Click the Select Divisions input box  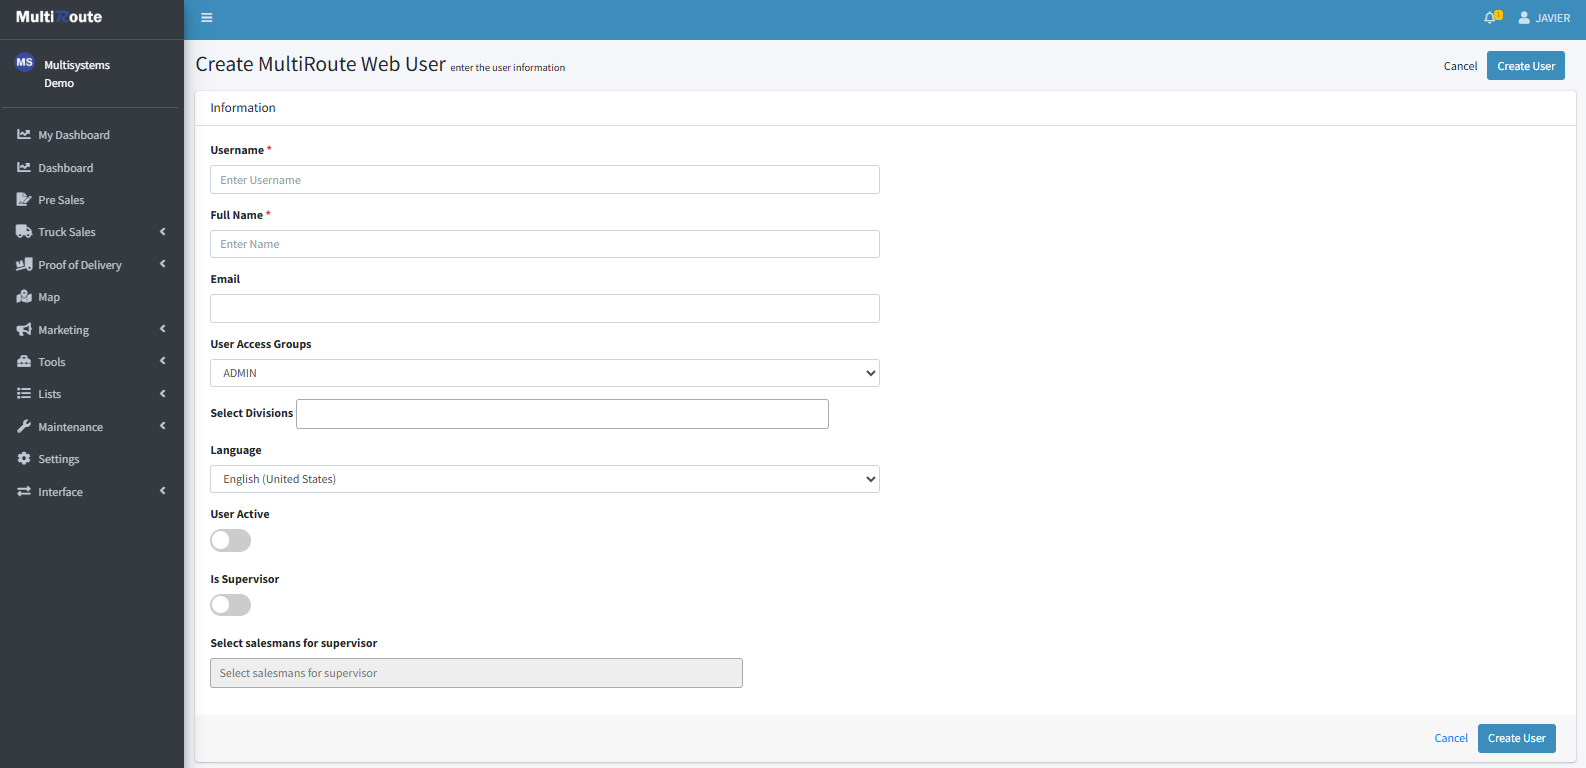(562, 414)
